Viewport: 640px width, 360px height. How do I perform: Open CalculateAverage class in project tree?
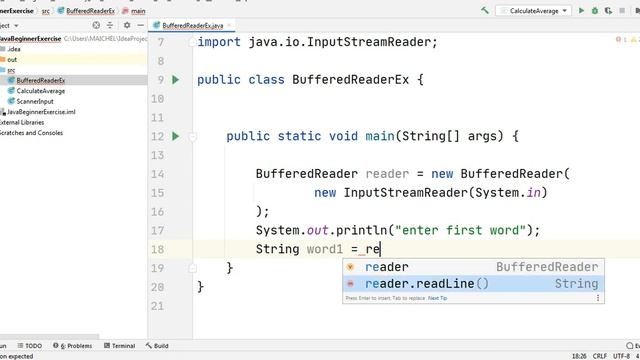point(40,91)
